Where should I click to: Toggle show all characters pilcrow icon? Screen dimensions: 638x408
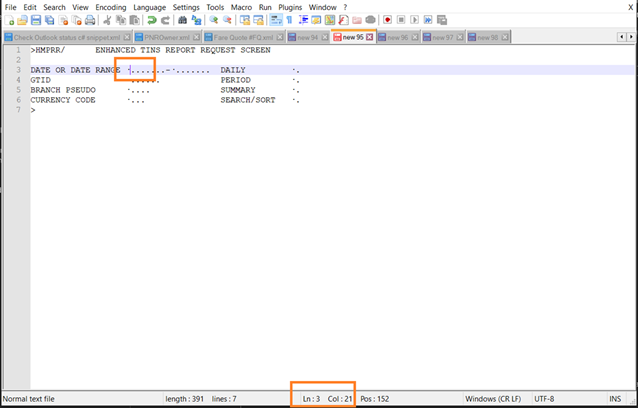pos(289,20)
